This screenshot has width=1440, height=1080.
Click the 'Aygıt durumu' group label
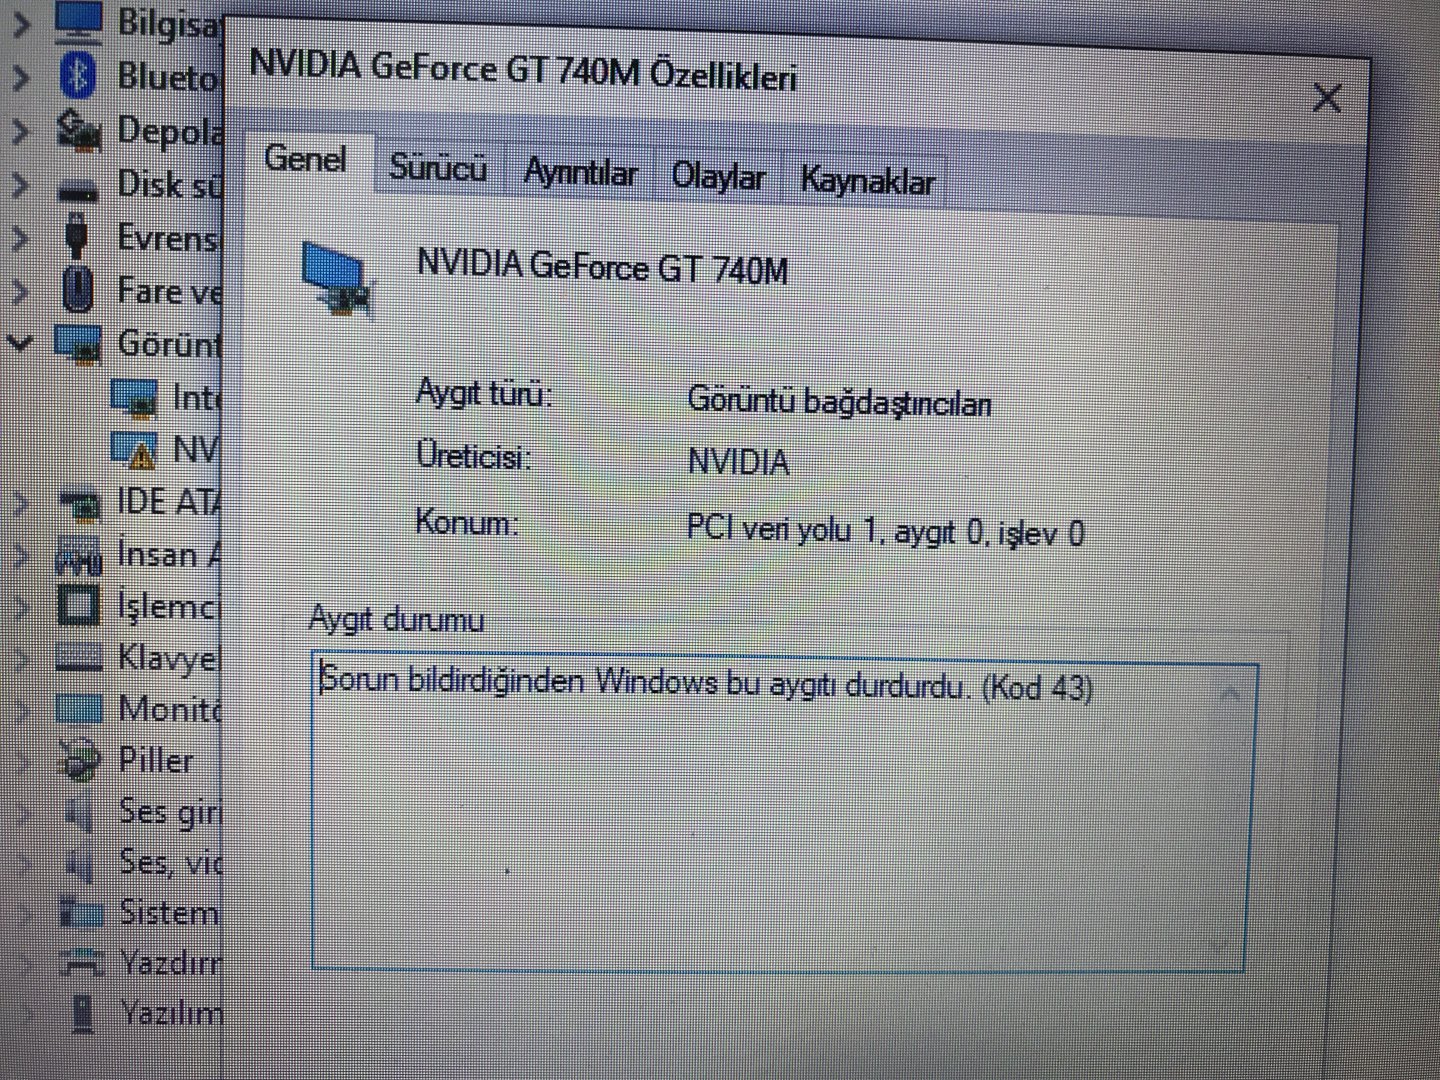coord(396,619)
